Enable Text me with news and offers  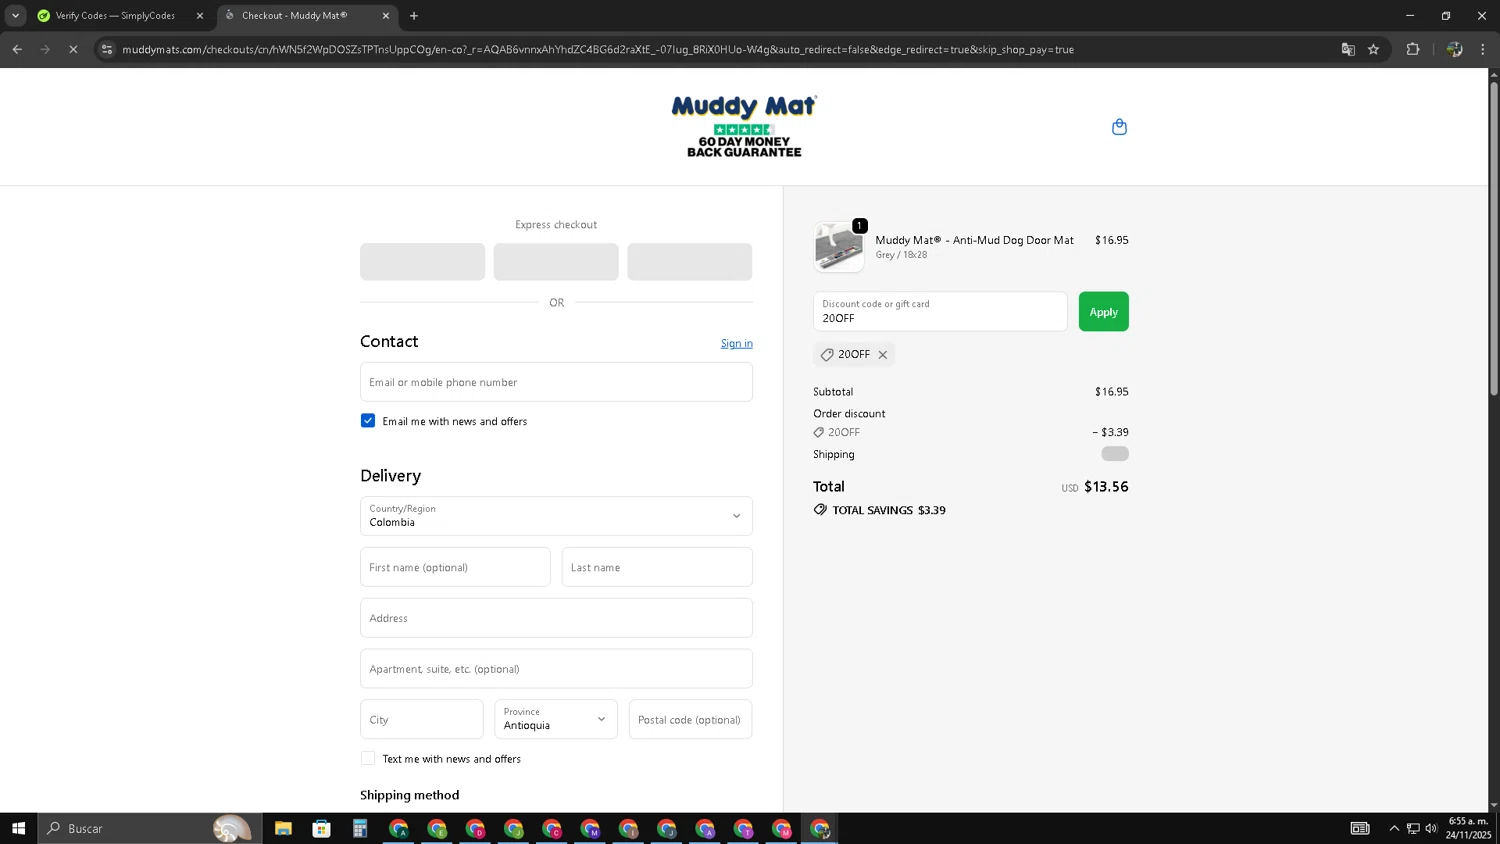(x=368, y=759)
